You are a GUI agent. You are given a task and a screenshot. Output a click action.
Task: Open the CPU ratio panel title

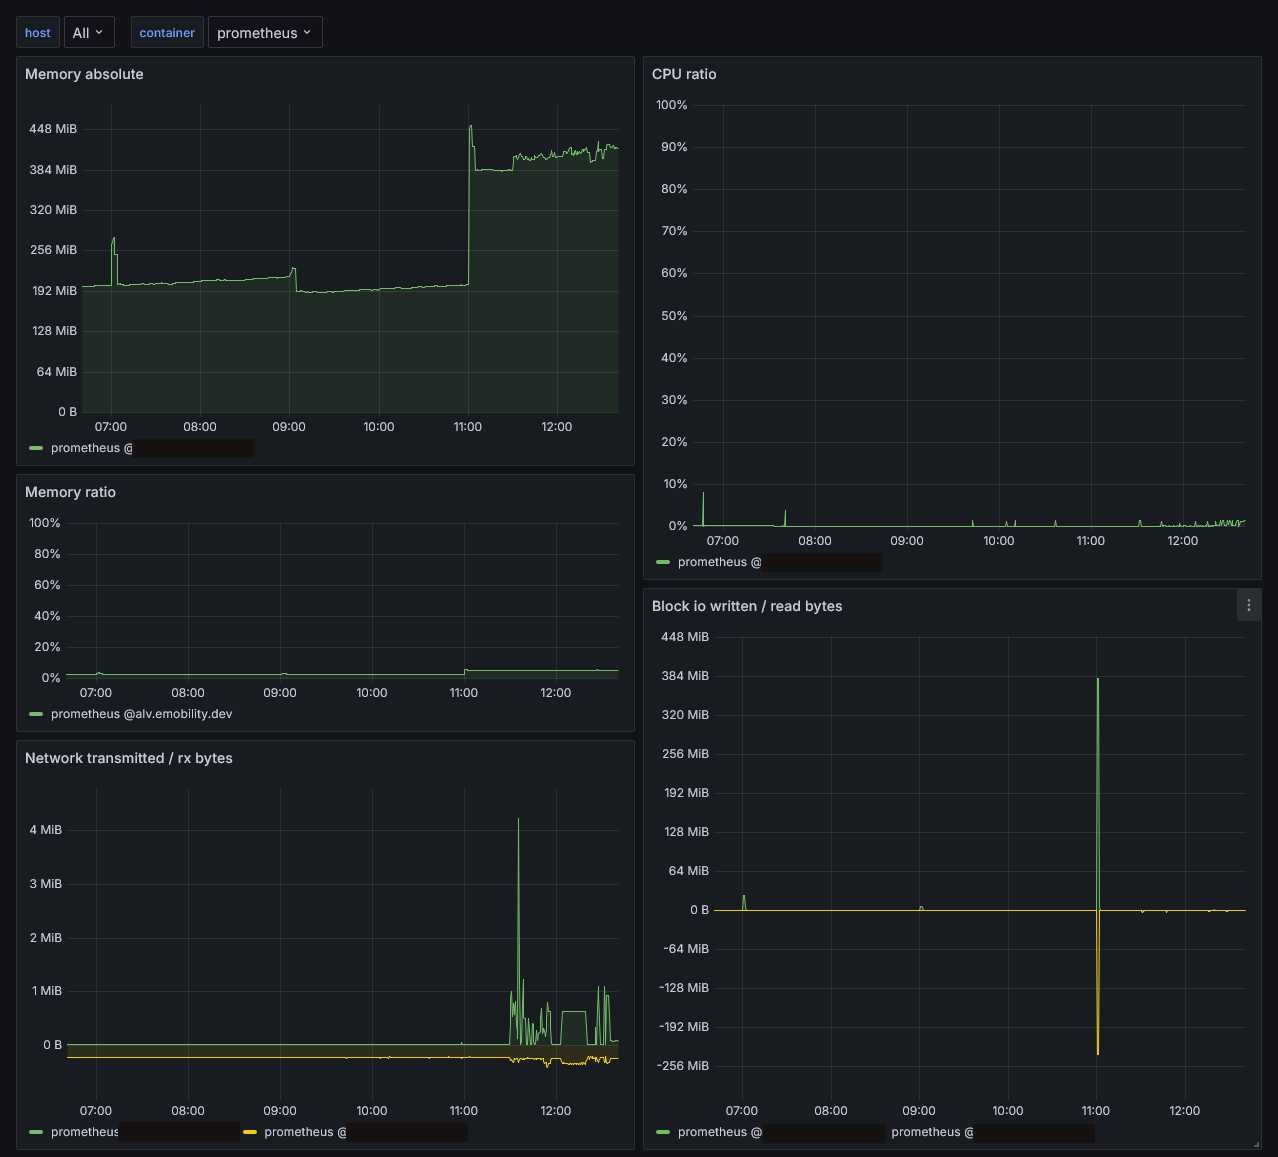684,74
